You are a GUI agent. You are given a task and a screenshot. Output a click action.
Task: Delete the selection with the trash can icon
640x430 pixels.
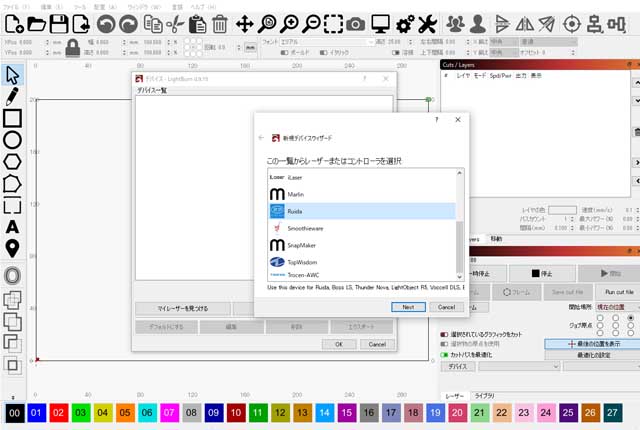click(220, 24)
